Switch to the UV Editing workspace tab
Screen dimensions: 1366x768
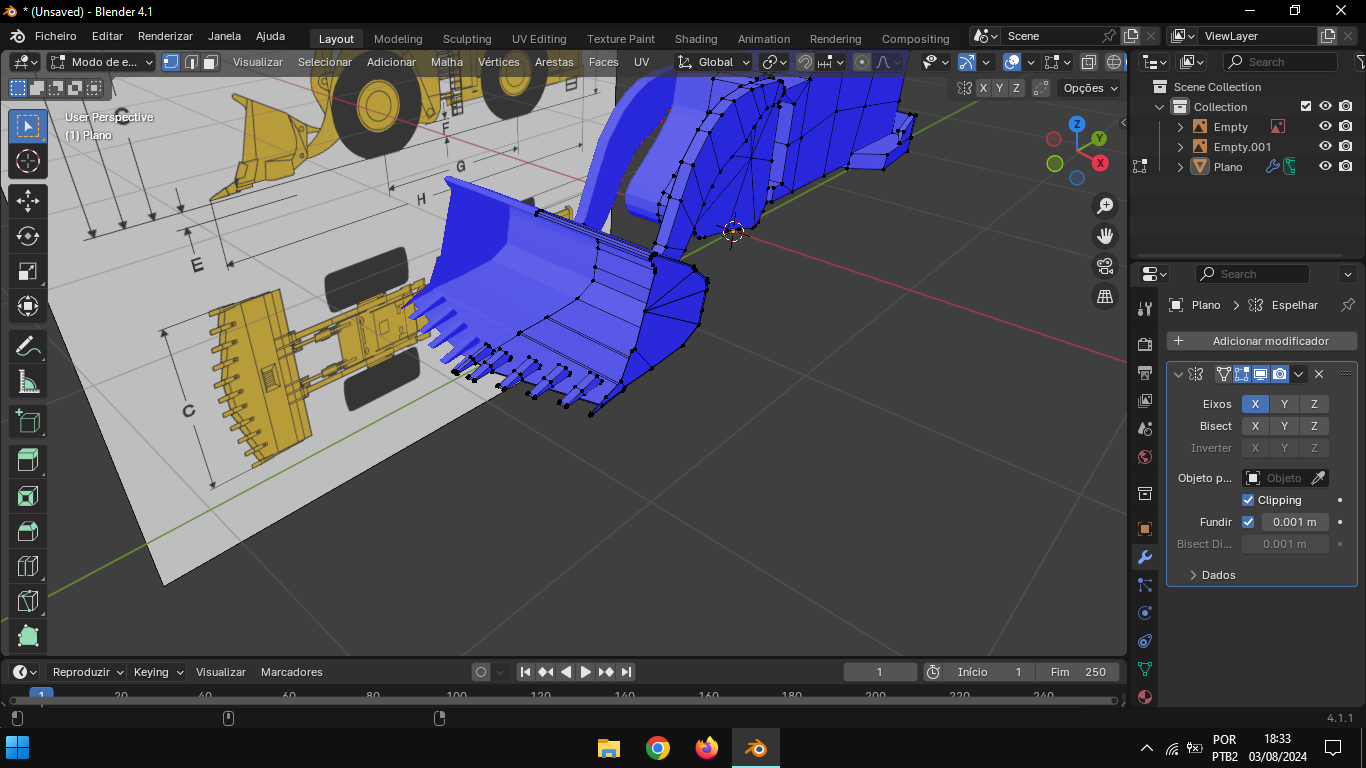coord(539,39)
